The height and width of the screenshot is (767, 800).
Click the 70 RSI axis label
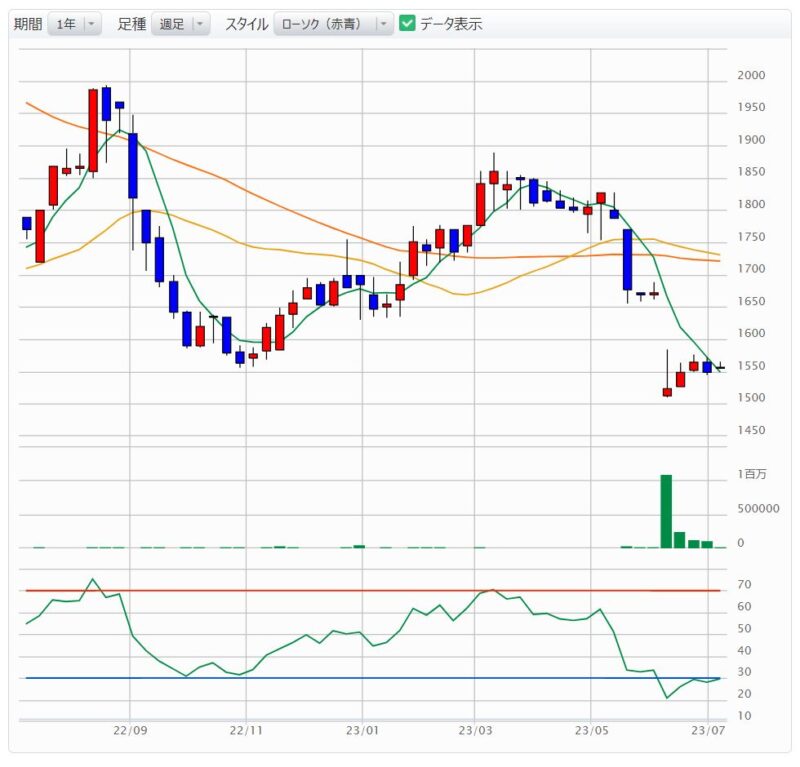(x=744, y=585)
